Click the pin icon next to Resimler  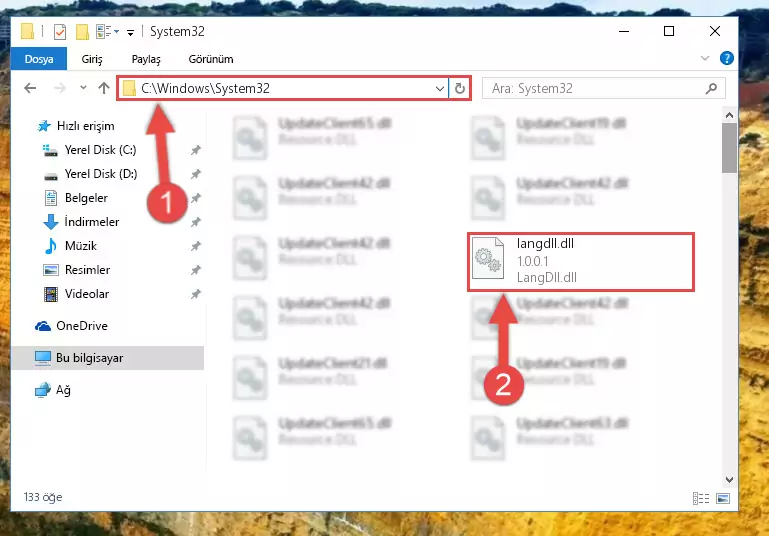(x=196, y=270)
